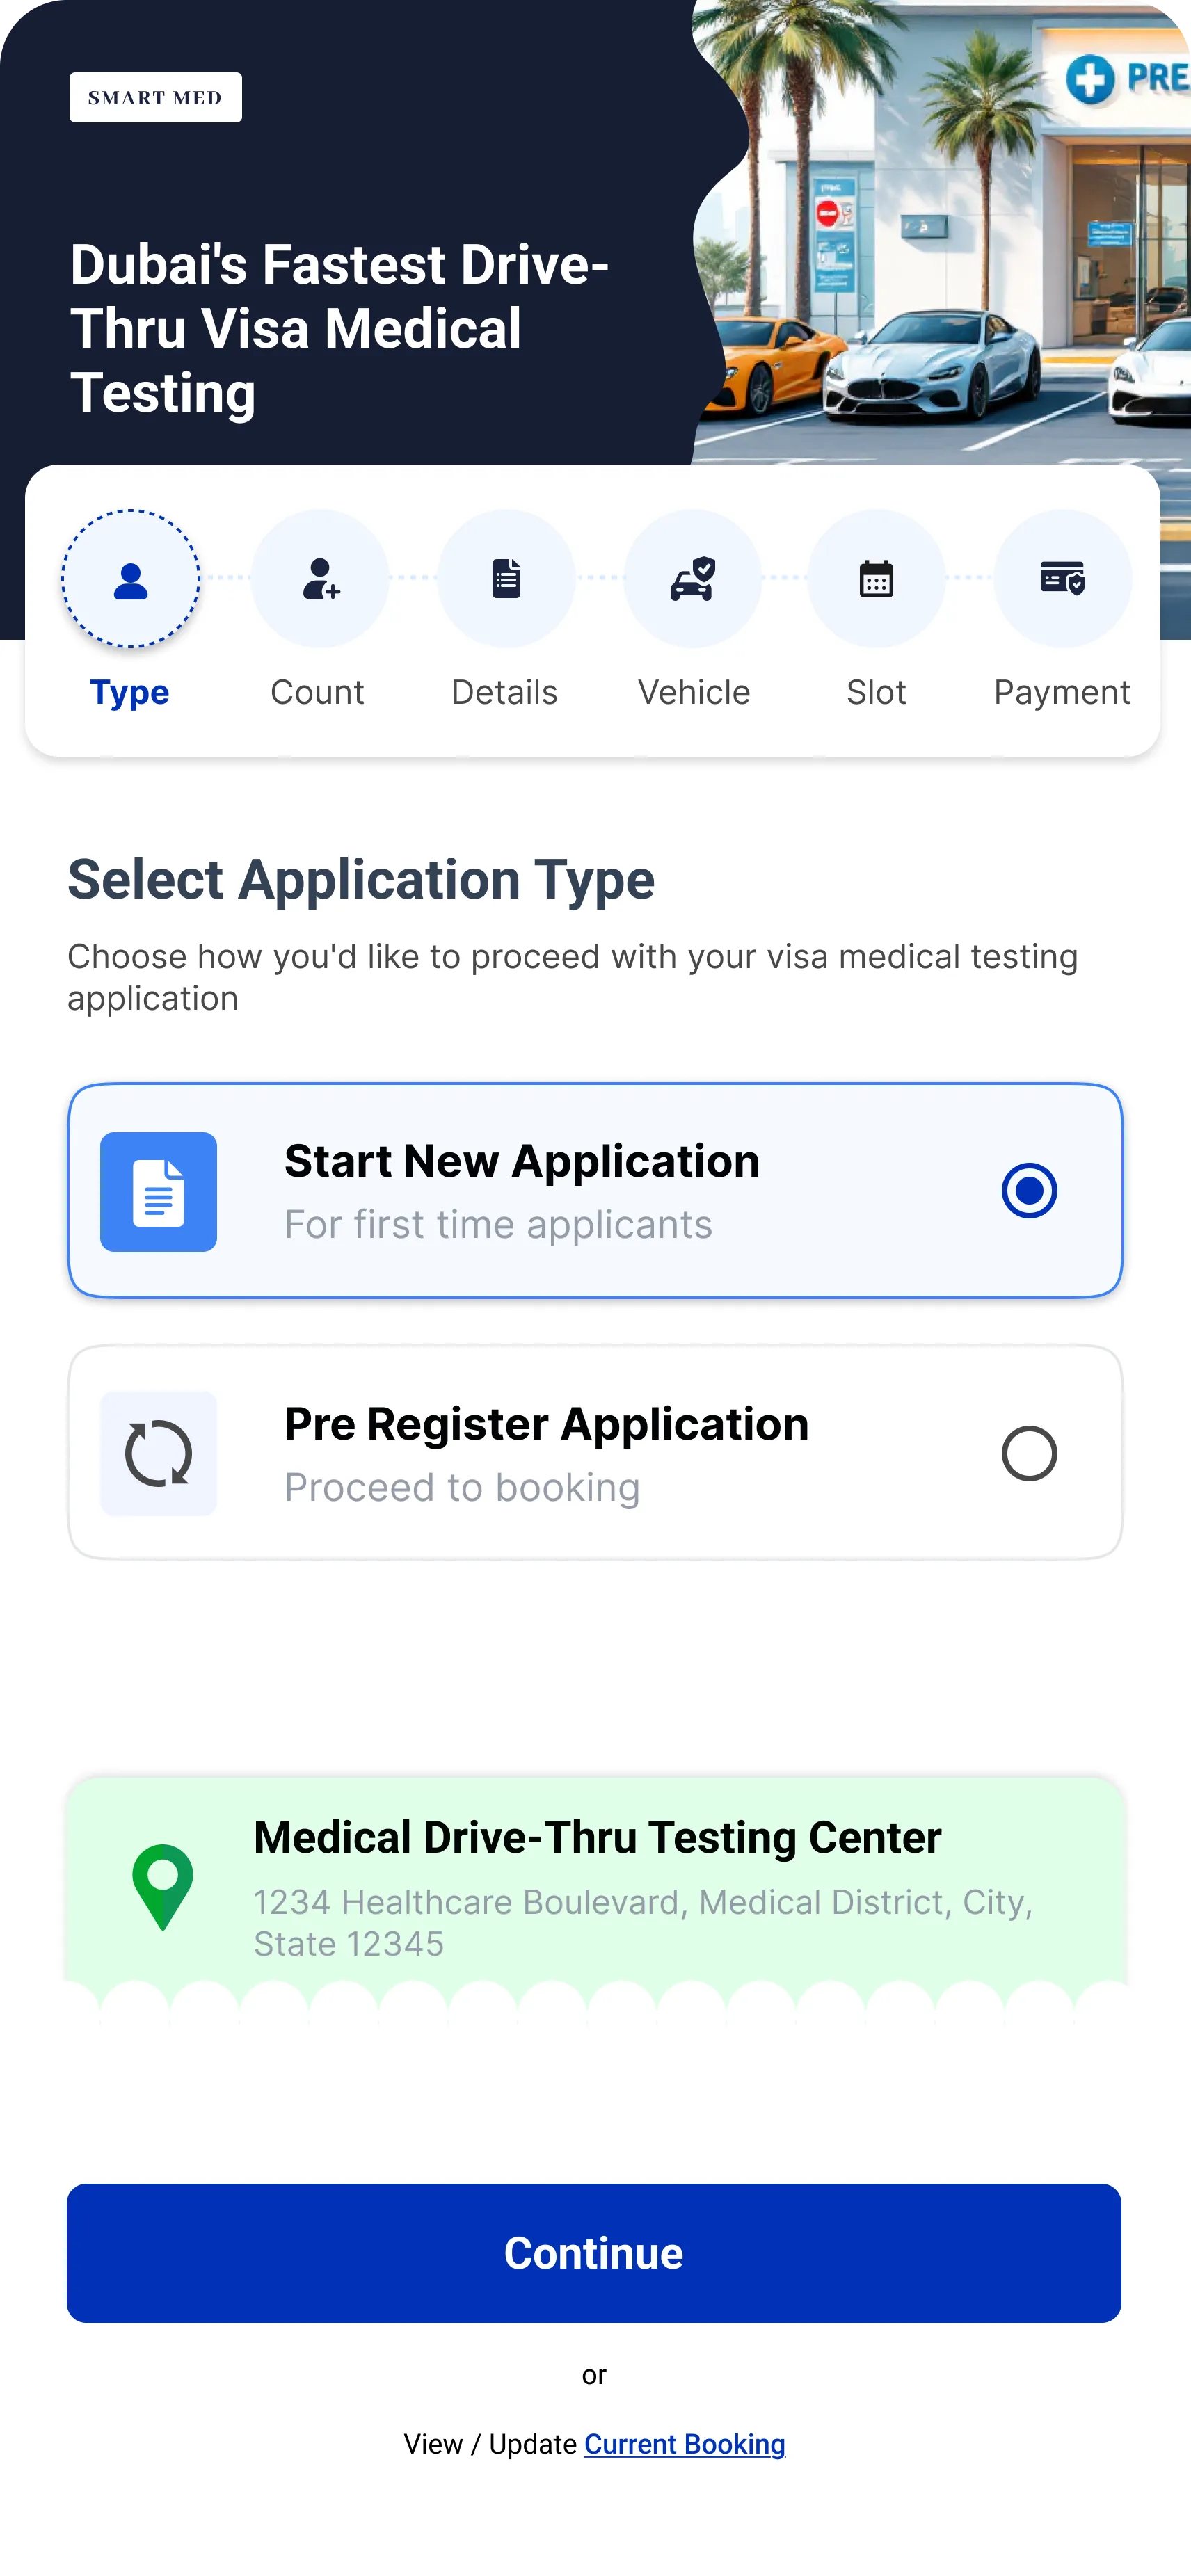Click the Pre Register Application title text
Viewport: 1191px width, 2576px height.
(546, 1424)
